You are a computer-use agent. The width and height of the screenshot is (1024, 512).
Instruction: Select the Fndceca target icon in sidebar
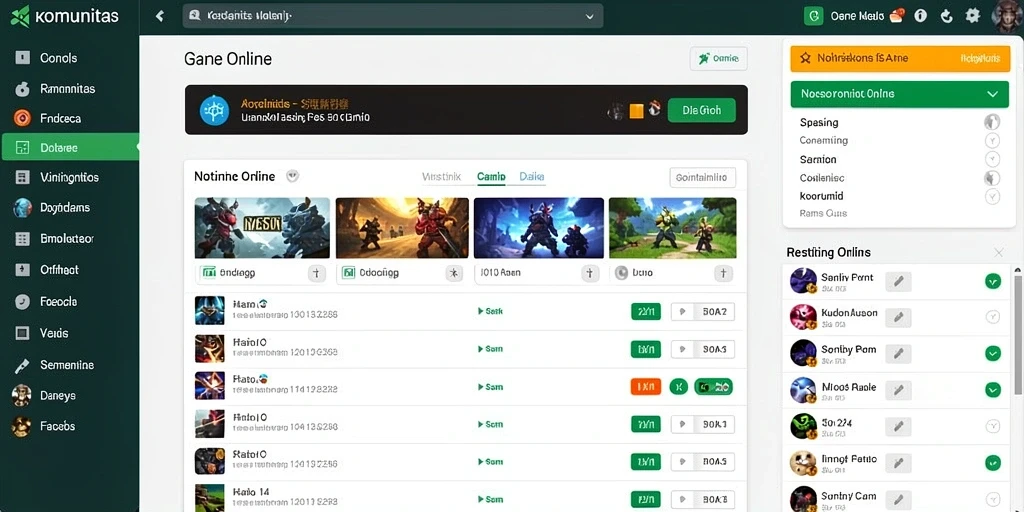[x=22, y=118]
